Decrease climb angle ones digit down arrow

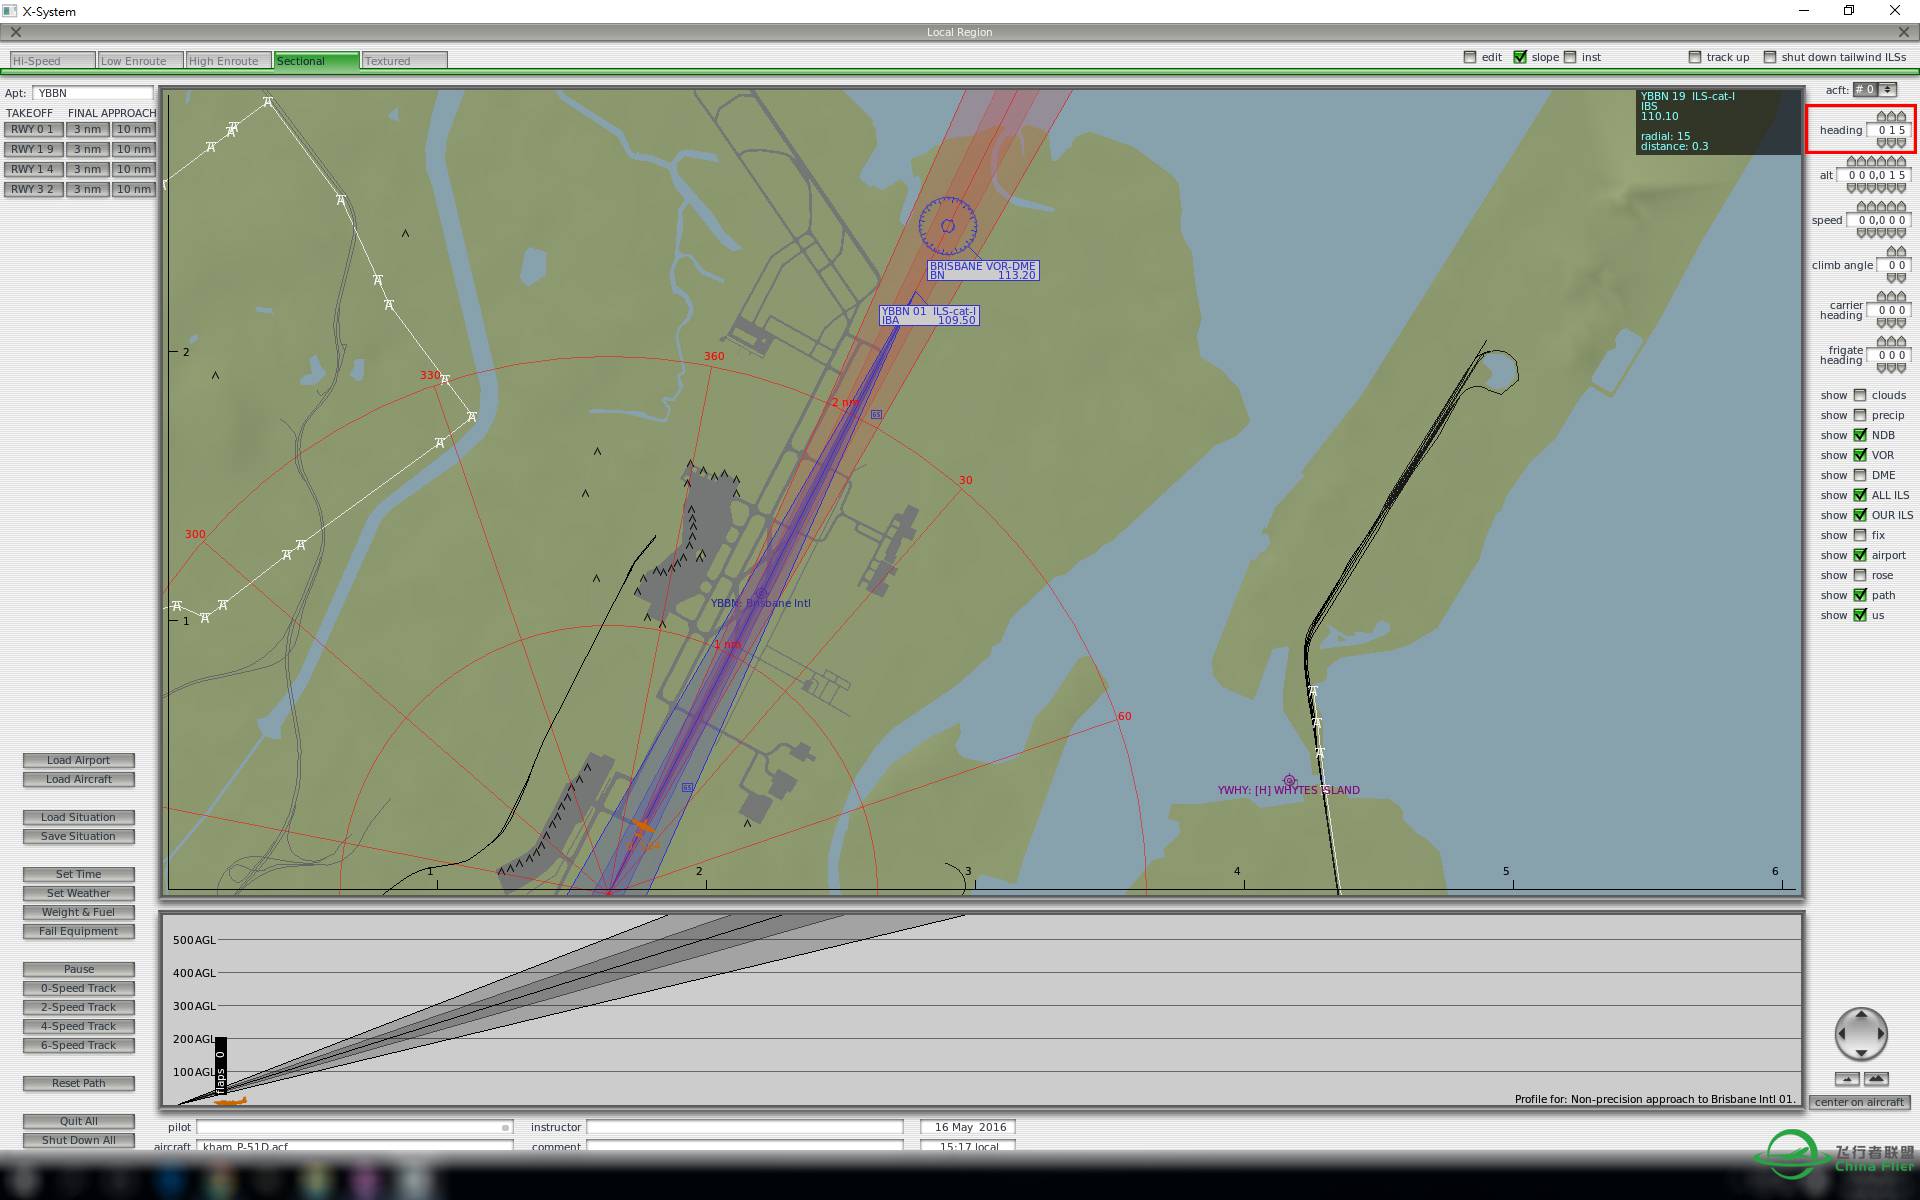click(1901, 278)
